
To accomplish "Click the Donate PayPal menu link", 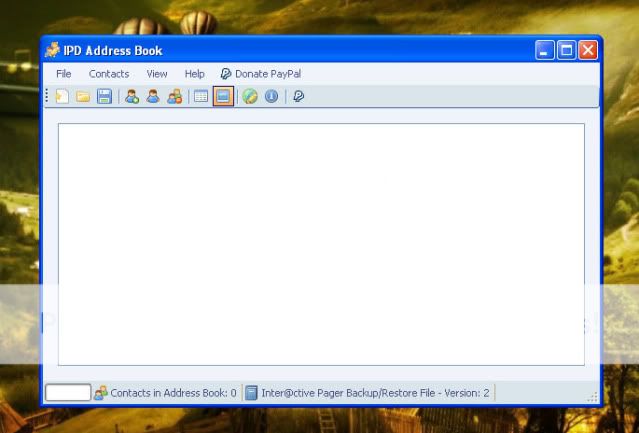I will point(261,74).
